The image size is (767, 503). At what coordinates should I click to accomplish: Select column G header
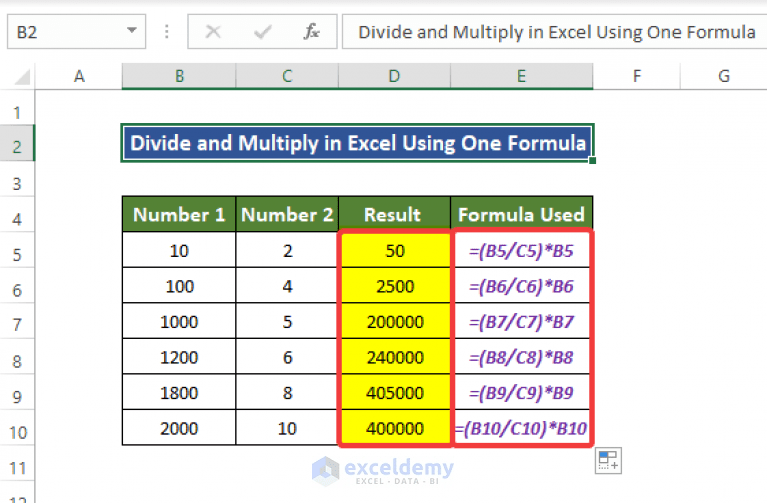tap(723, 76)
